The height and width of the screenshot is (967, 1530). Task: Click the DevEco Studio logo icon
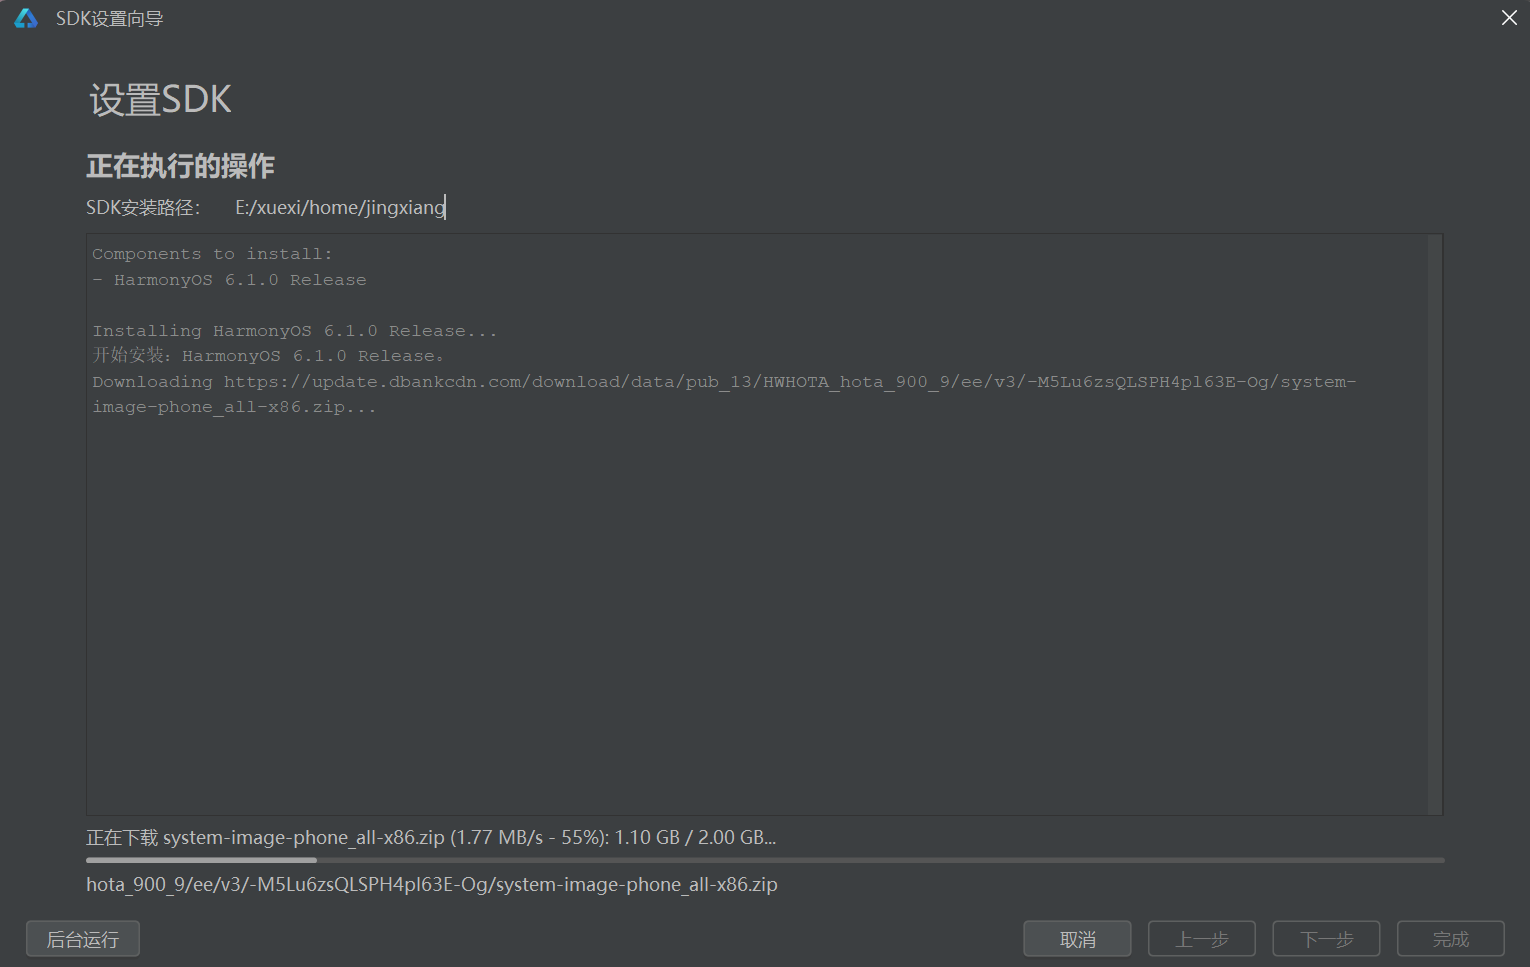click(26, 18)
